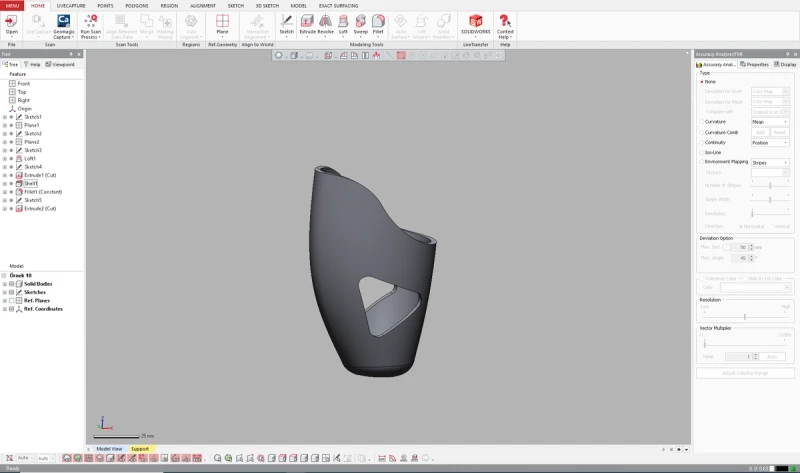The image size is (800, 473).
Task: Switch to the 3D SKETCH ribbon tab
Action: [x=267, y=6]
